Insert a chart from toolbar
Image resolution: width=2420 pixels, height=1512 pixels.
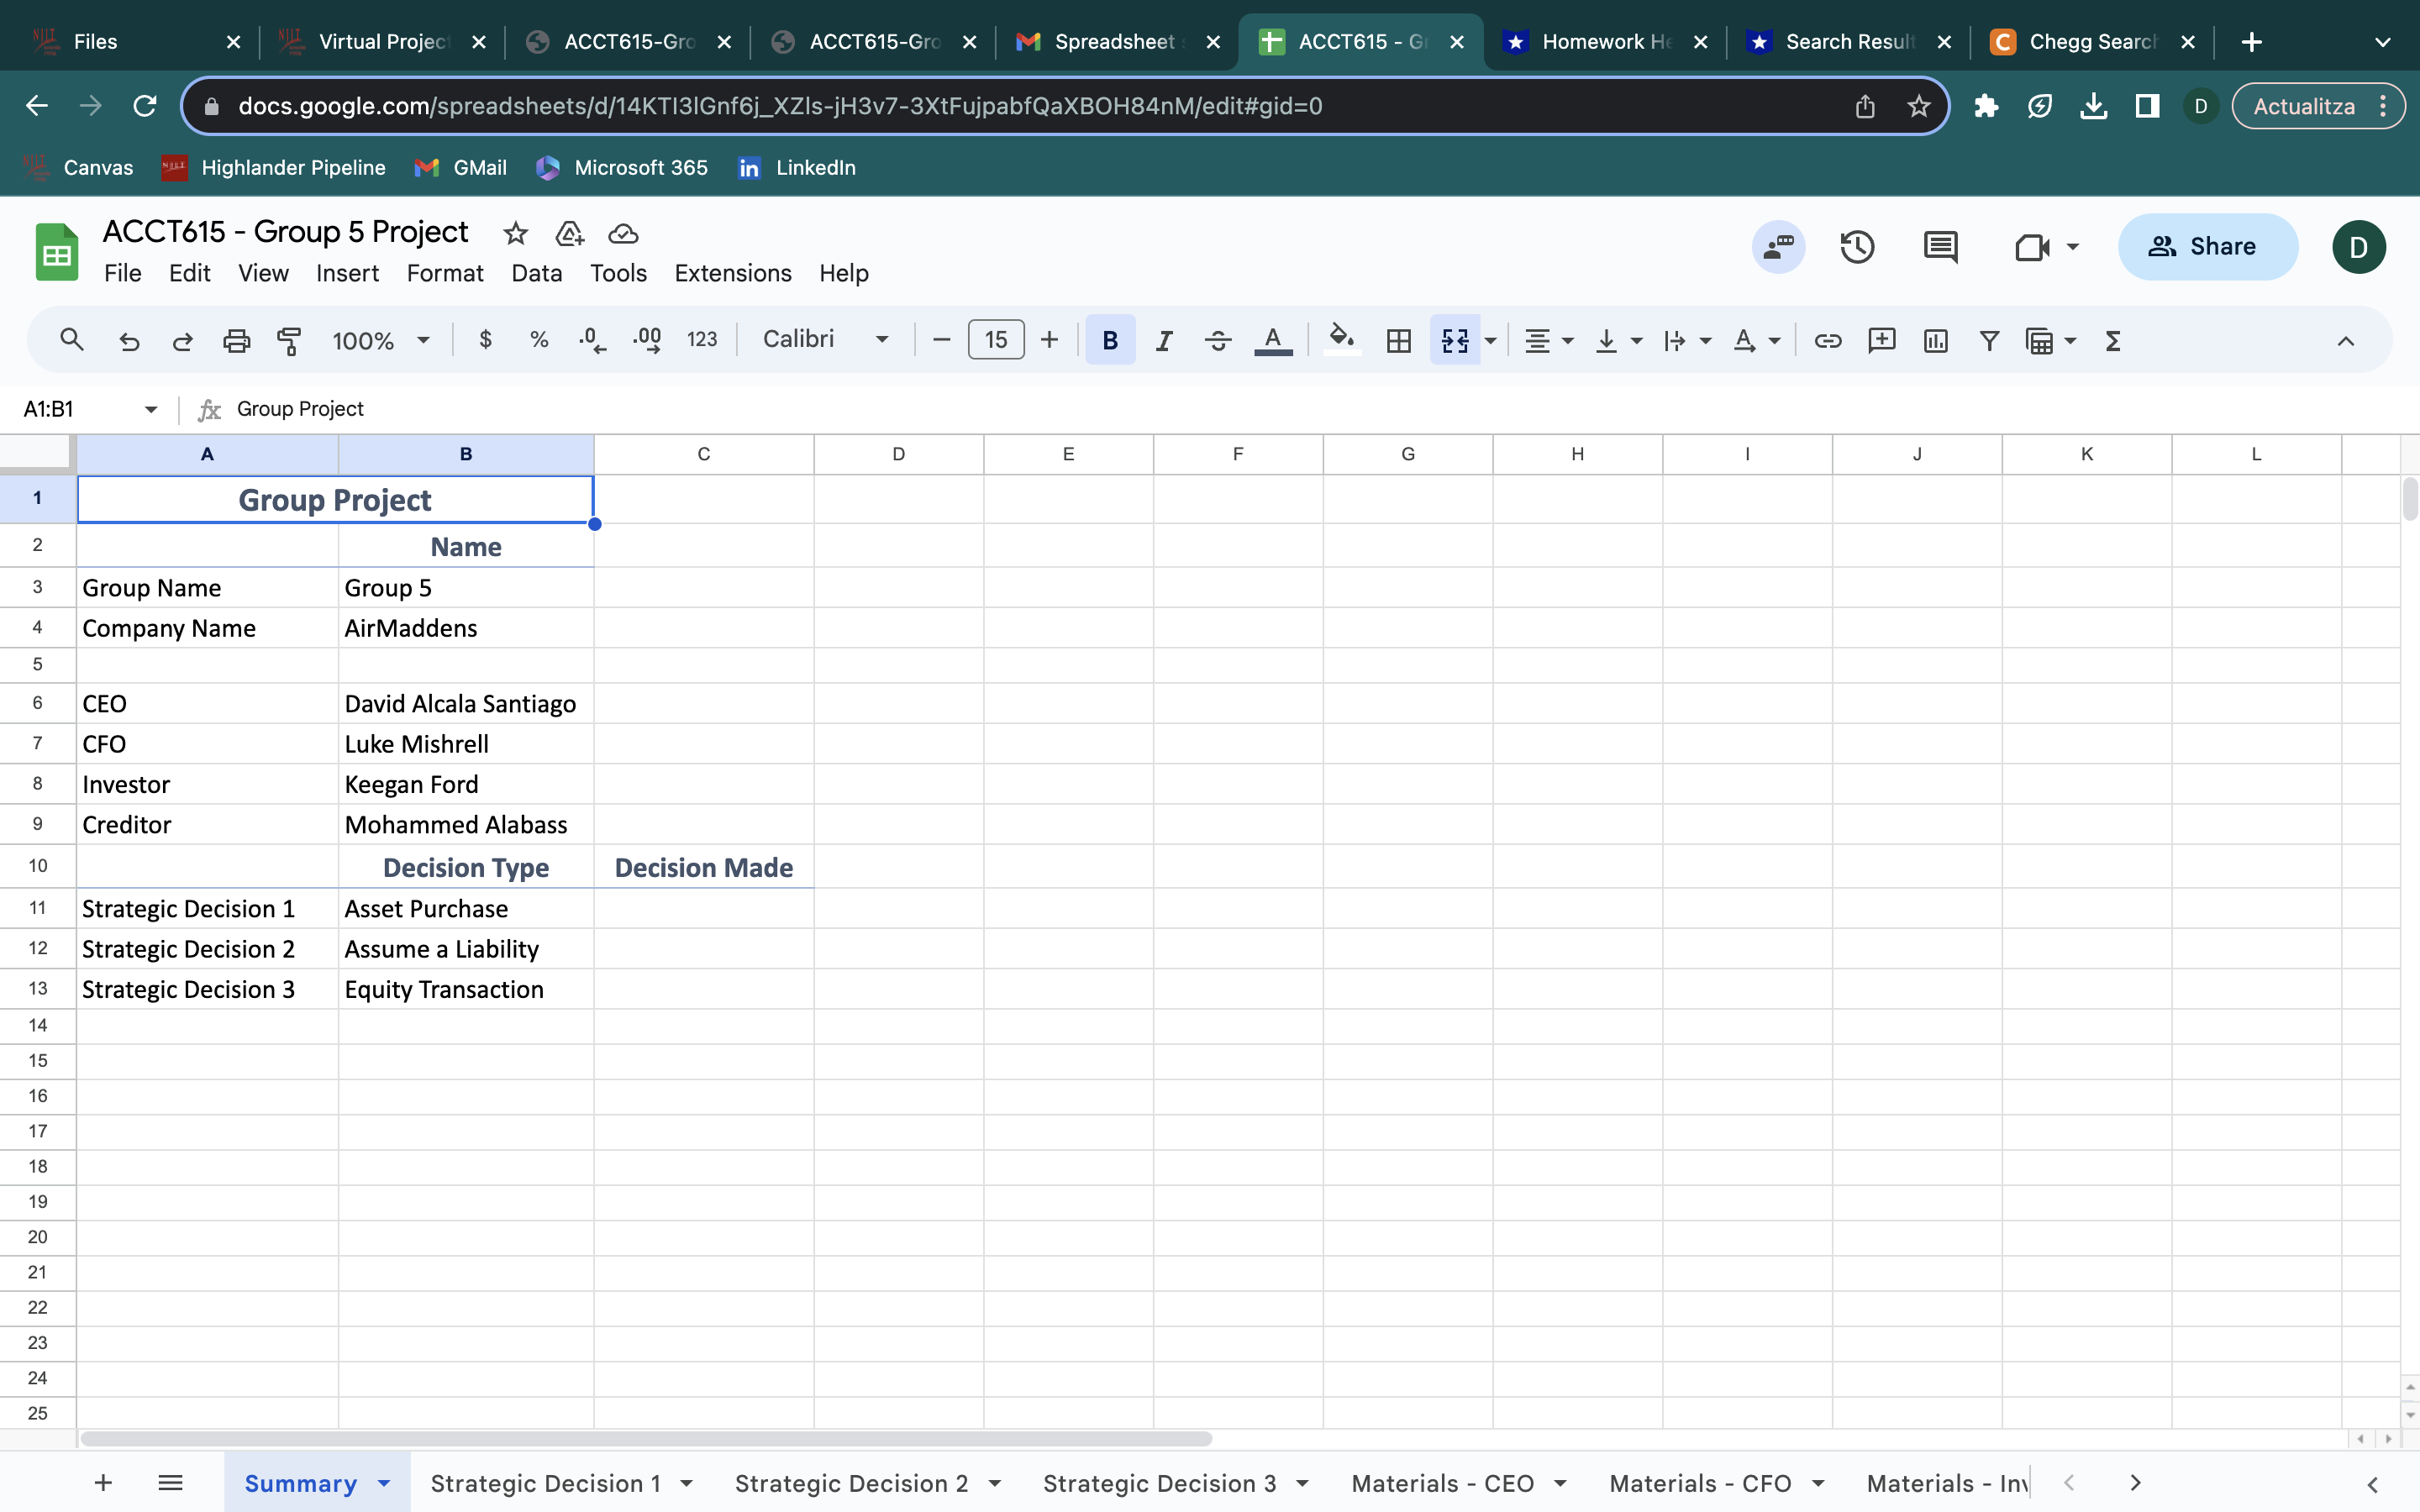(1935, 341)
